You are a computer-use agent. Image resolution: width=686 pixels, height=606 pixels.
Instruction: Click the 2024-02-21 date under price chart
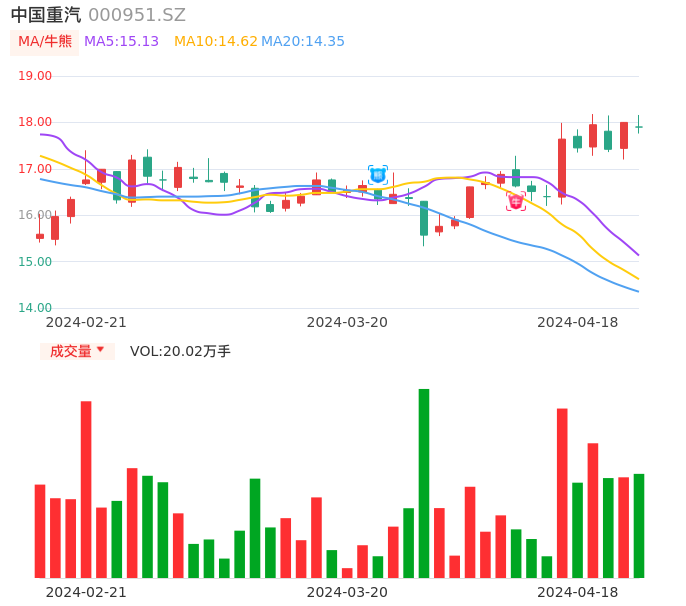point(86,322)
